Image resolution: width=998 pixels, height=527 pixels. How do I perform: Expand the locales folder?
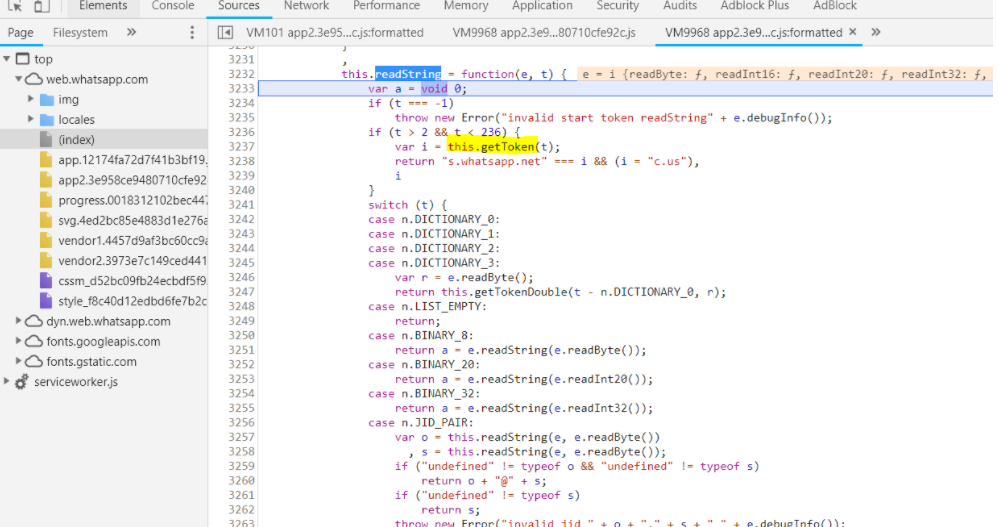(x=31, y=119)
